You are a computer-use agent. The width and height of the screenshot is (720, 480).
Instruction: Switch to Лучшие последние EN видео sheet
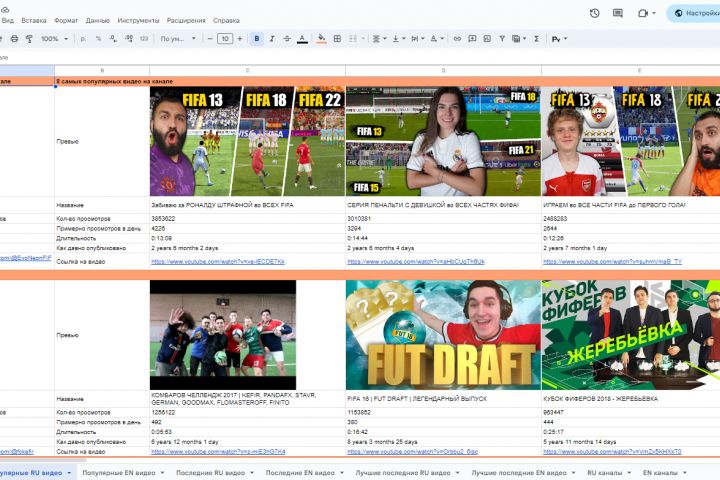pos(519,473)
